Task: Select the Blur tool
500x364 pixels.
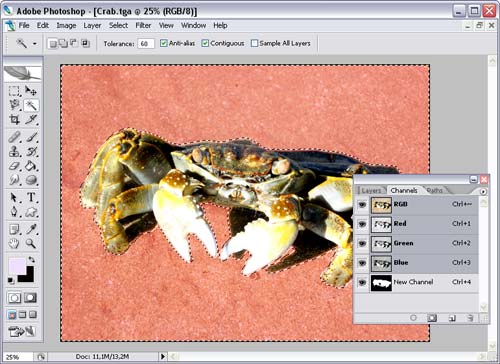Action: tap(14, 180)
